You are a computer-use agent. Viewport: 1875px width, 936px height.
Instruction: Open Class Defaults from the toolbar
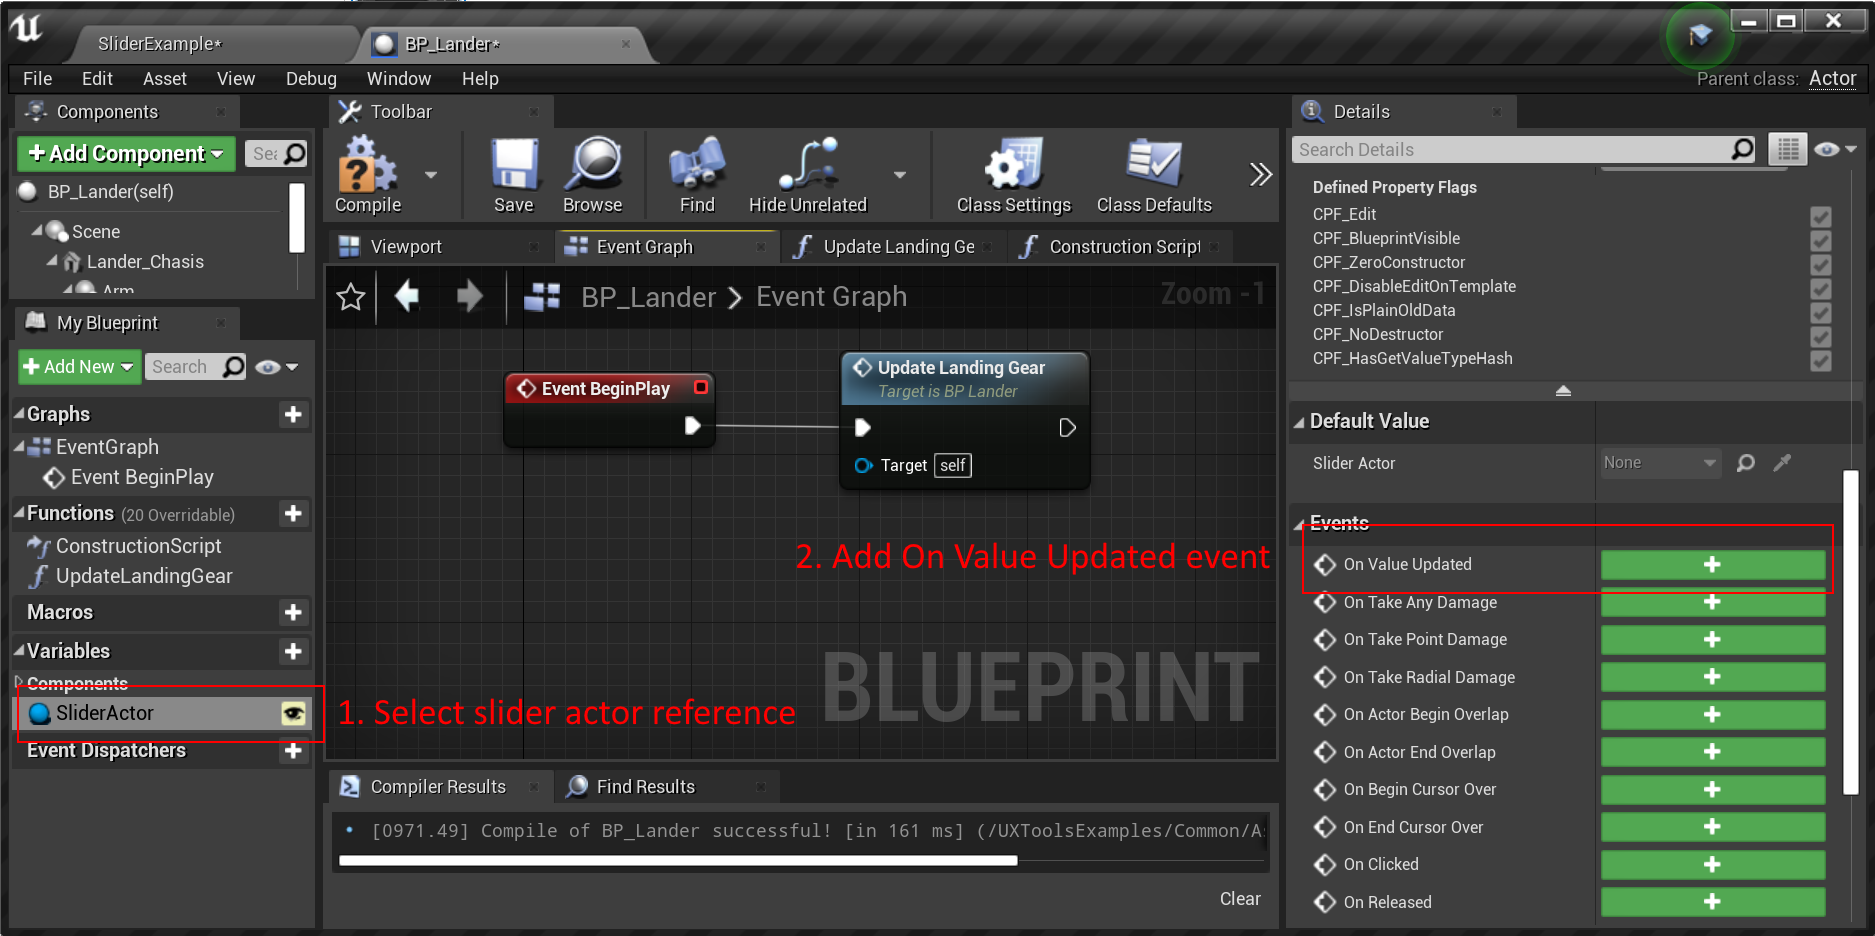pos(1153,166)
